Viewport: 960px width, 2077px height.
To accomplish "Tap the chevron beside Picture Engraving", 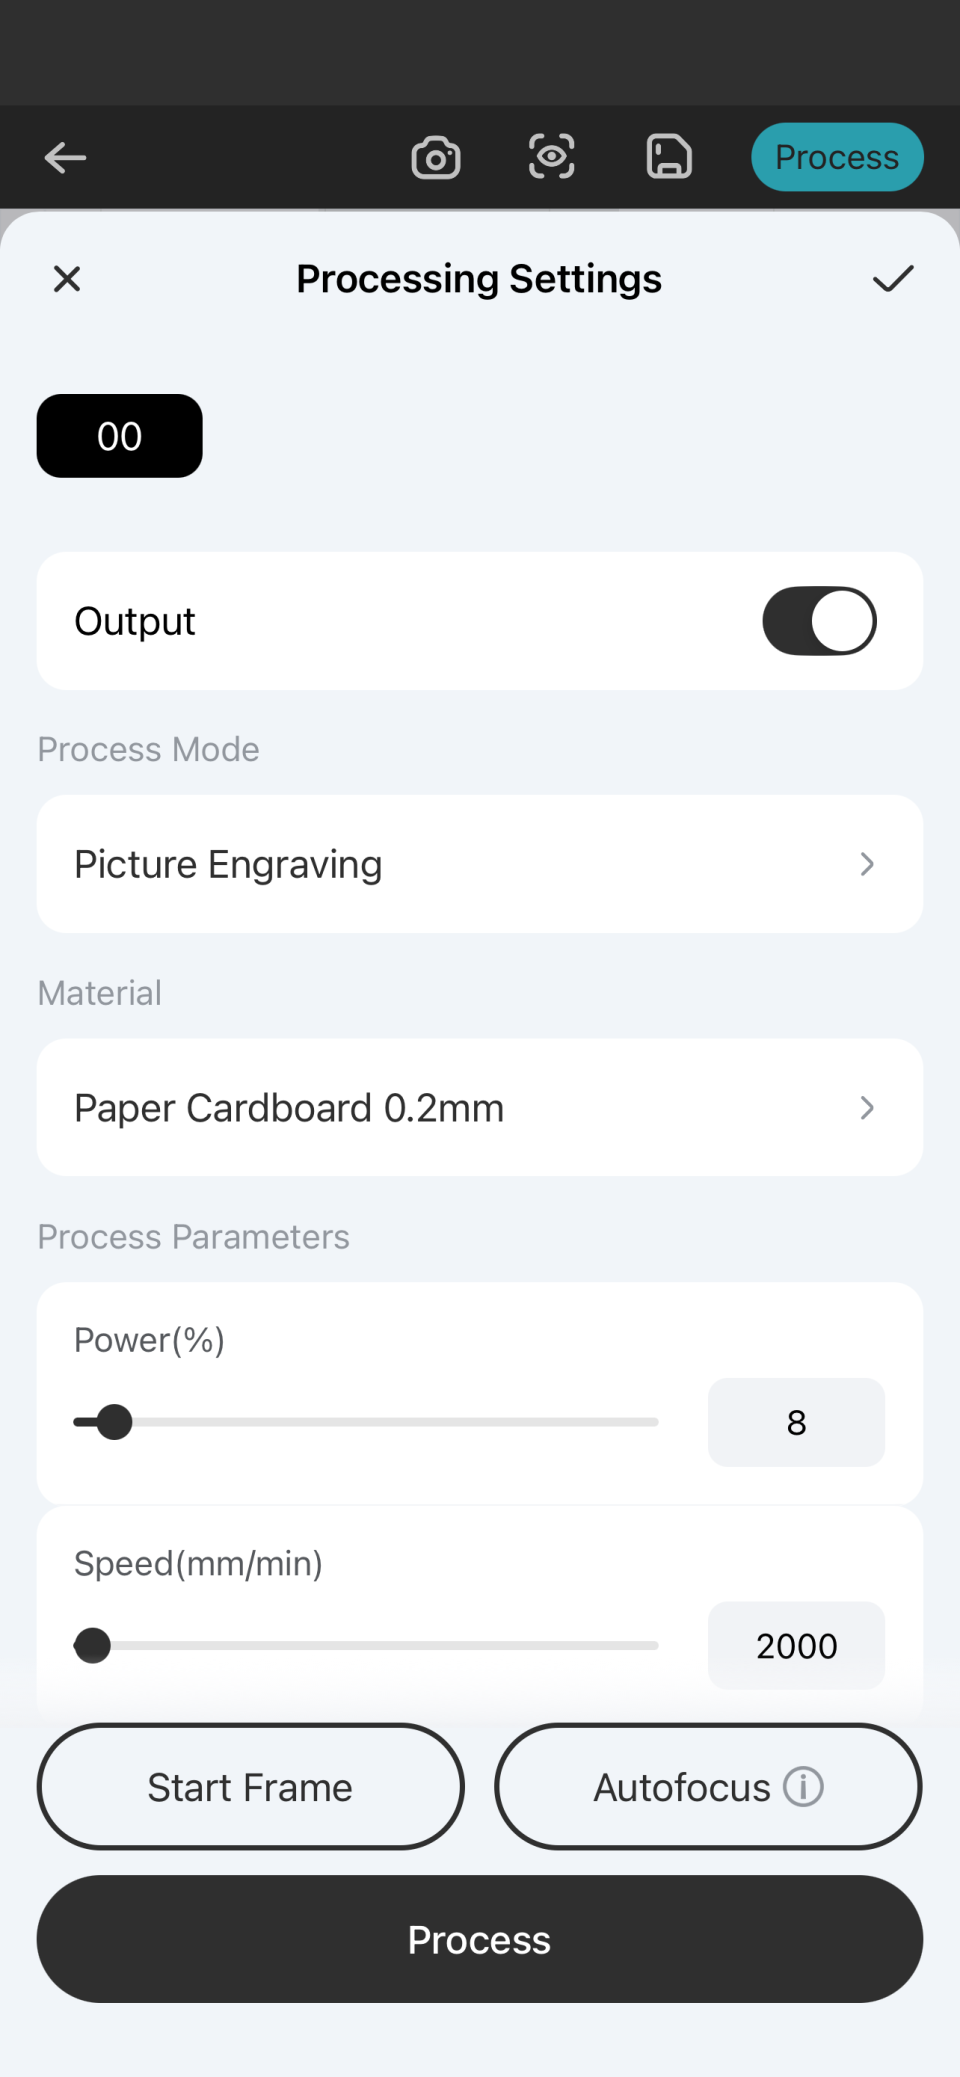I will coord(867,864).
